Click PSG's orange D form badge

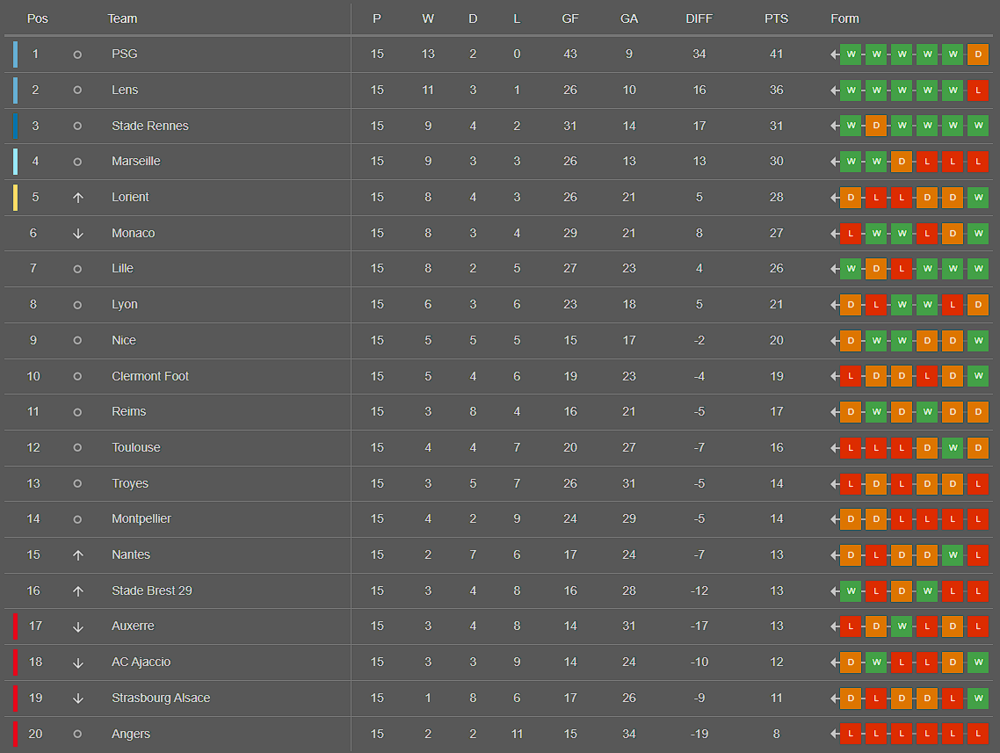[978, 54]
